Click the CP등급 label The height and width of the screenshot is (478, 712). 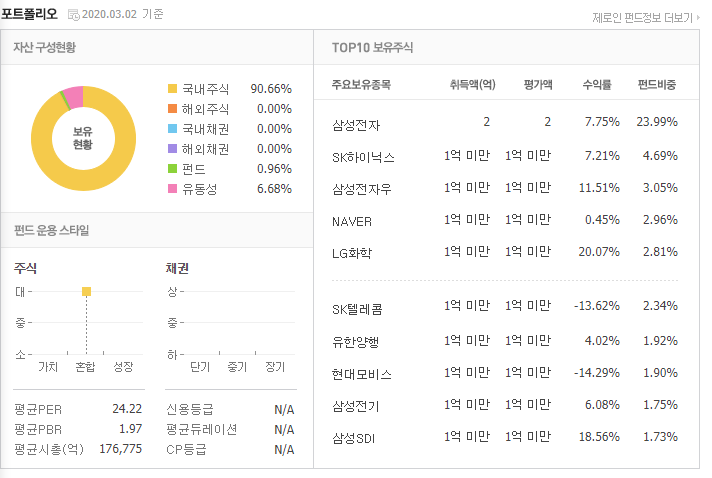coord(186,449)
